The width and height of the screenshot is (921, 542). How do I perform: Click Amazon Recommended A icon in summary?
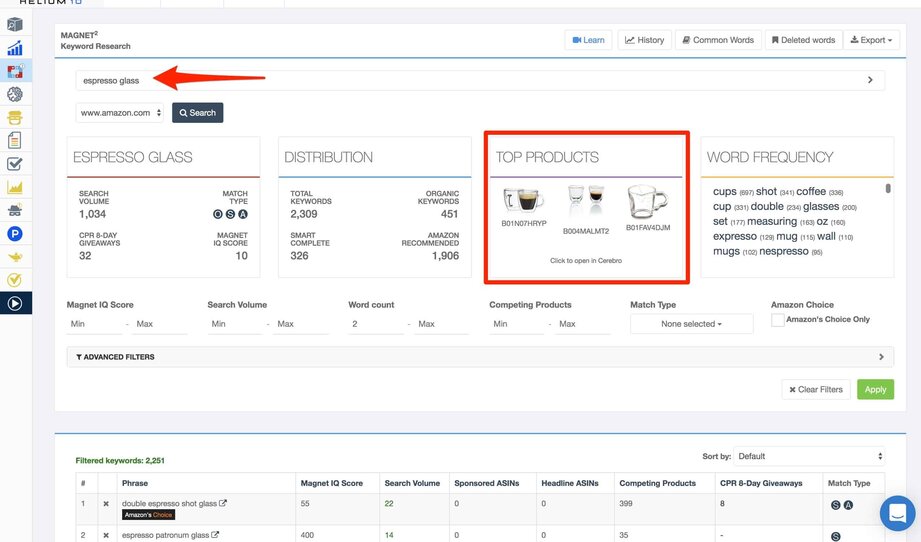click(243, 214)
